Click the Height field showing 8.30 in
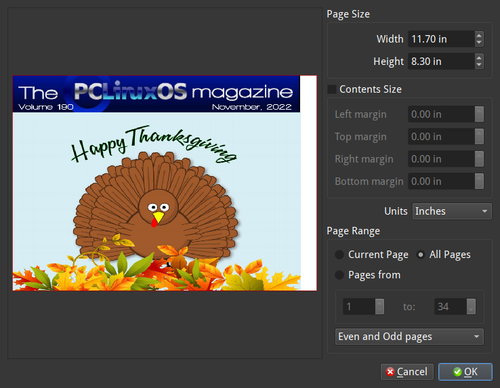 coord(441,61)
